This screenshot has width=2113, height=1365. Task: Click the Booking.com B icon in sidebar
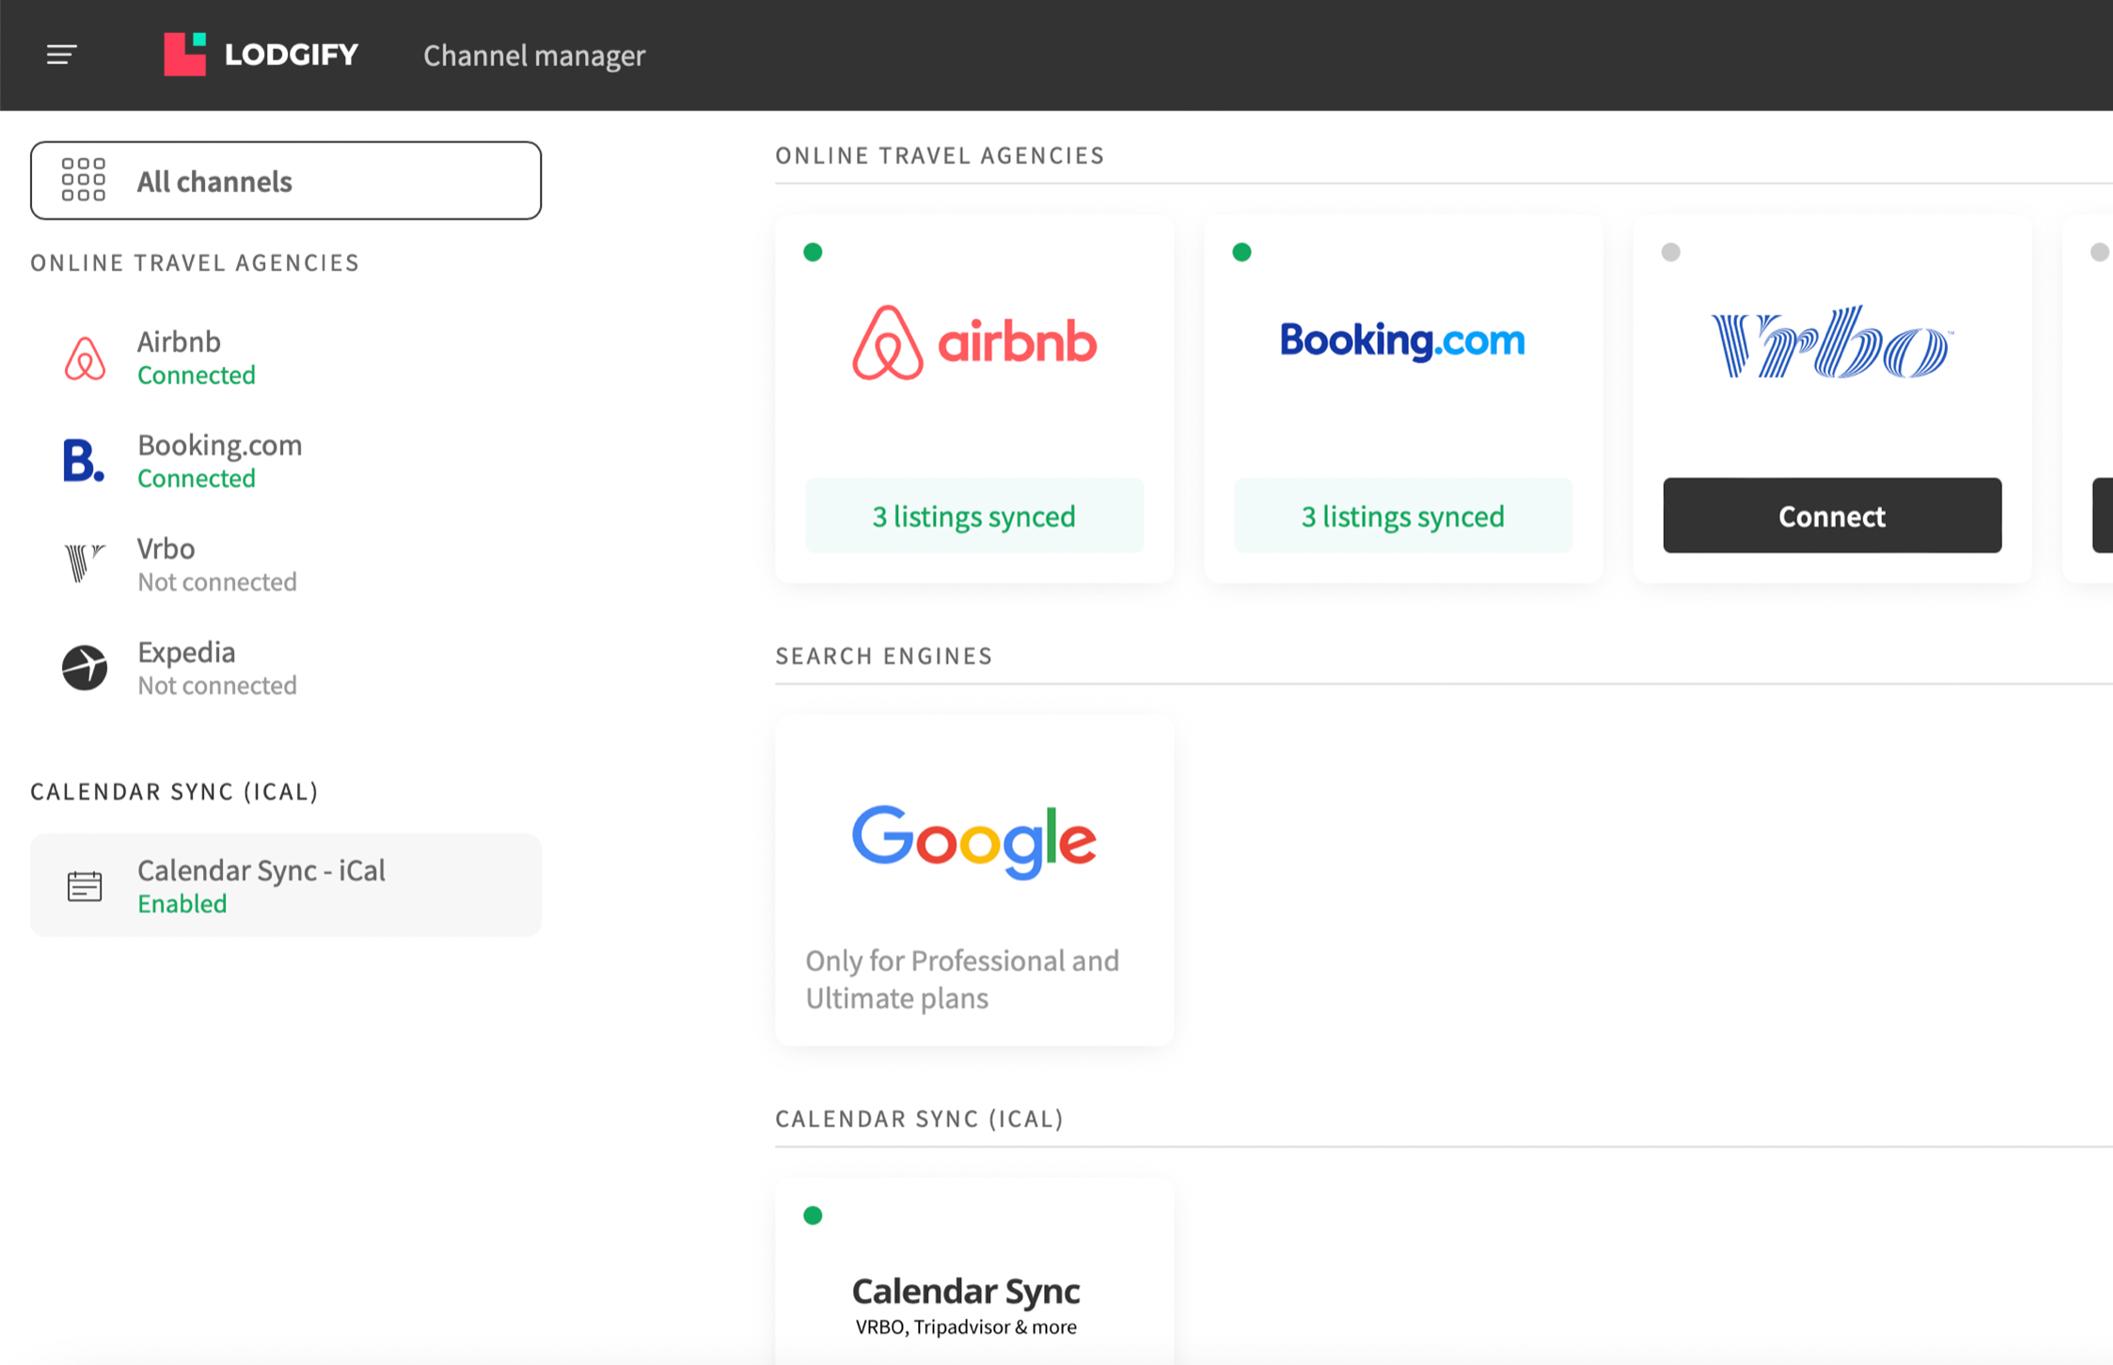(x=83, y=461)
